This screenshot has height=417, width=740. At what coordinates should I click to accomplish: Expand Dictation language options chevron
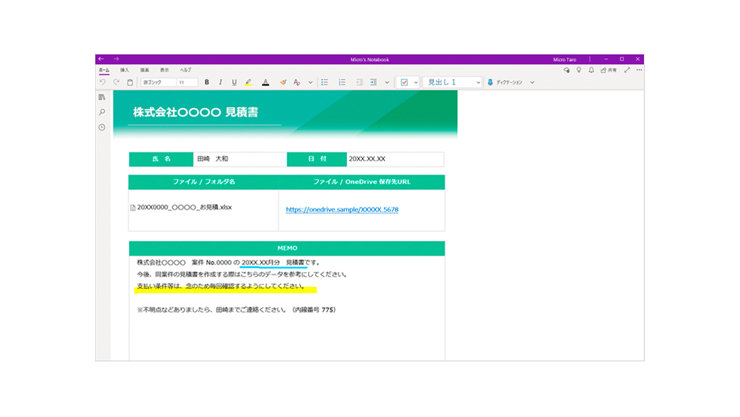click(532, 83)
